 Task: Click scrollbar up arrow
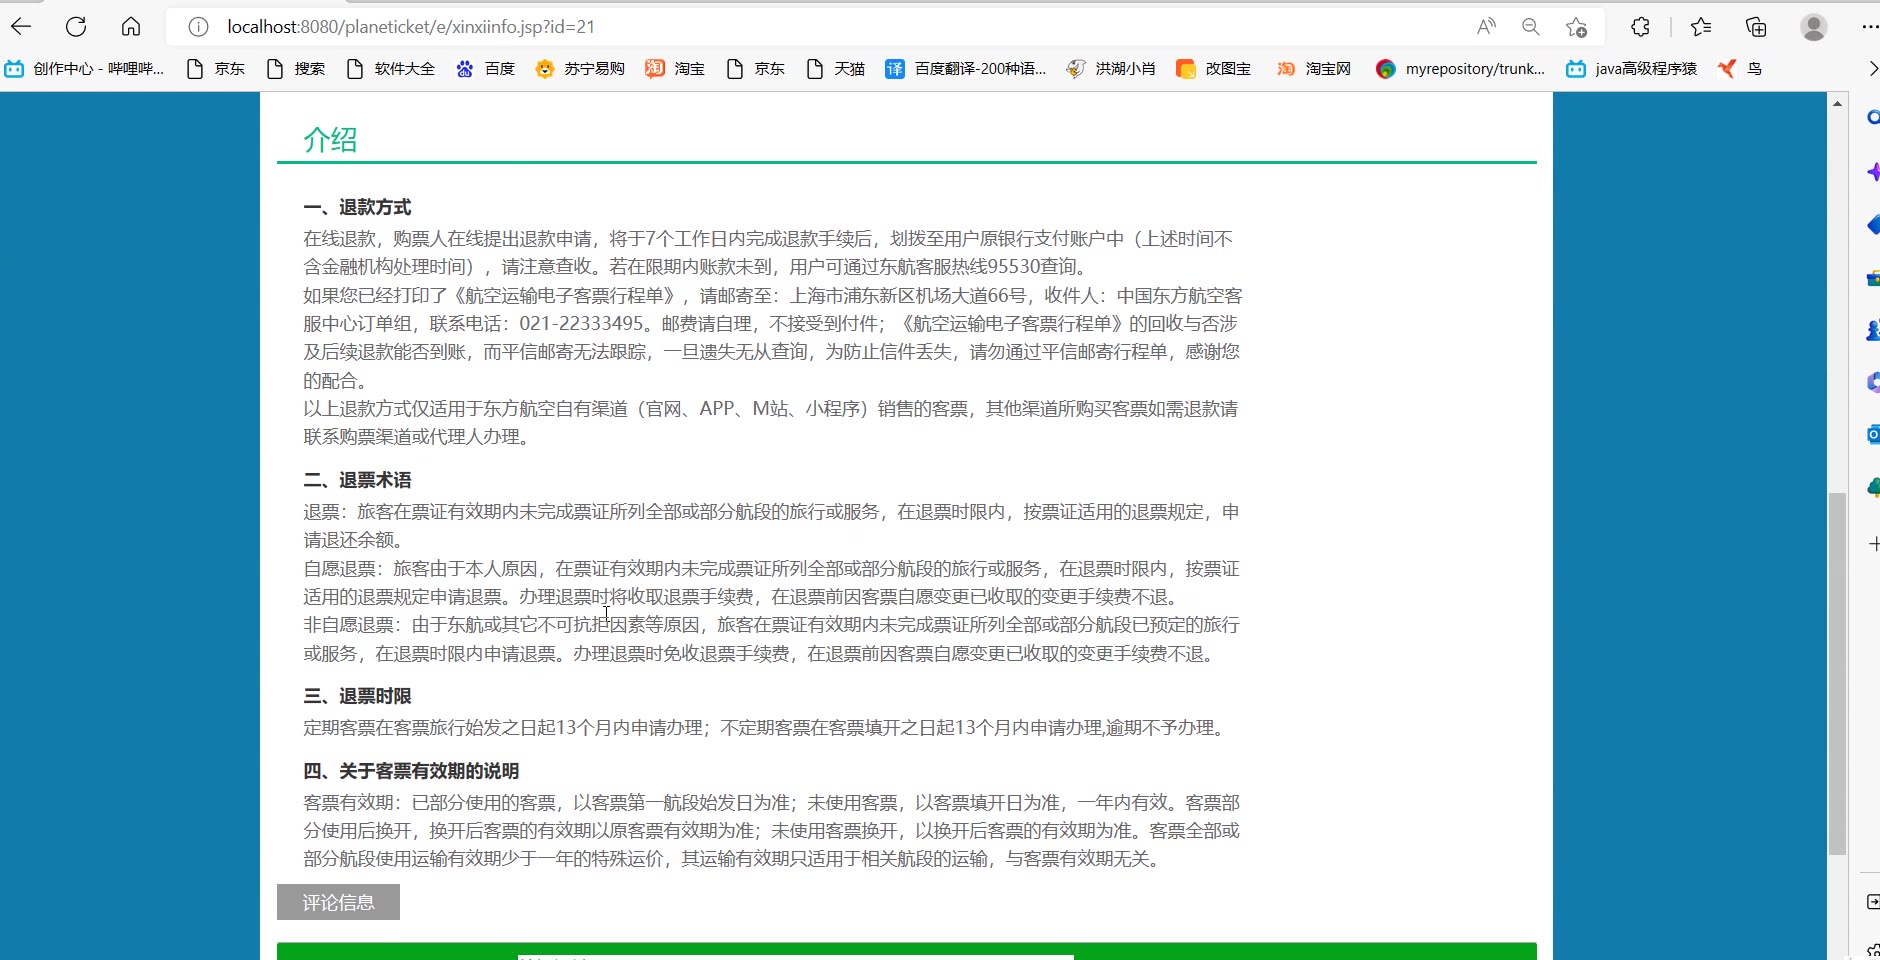(x=1837, y=103)
